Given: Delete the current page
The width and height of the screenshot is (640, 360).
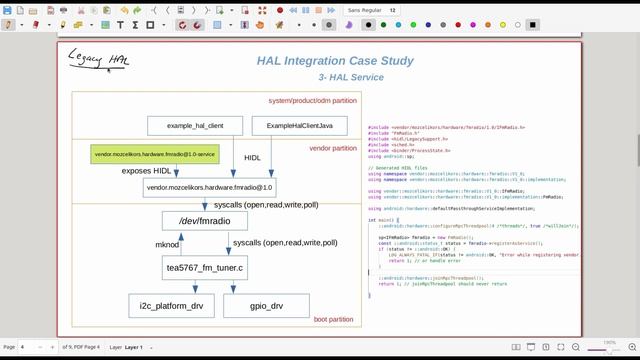Looking at the screenshot, I should 245,10.
